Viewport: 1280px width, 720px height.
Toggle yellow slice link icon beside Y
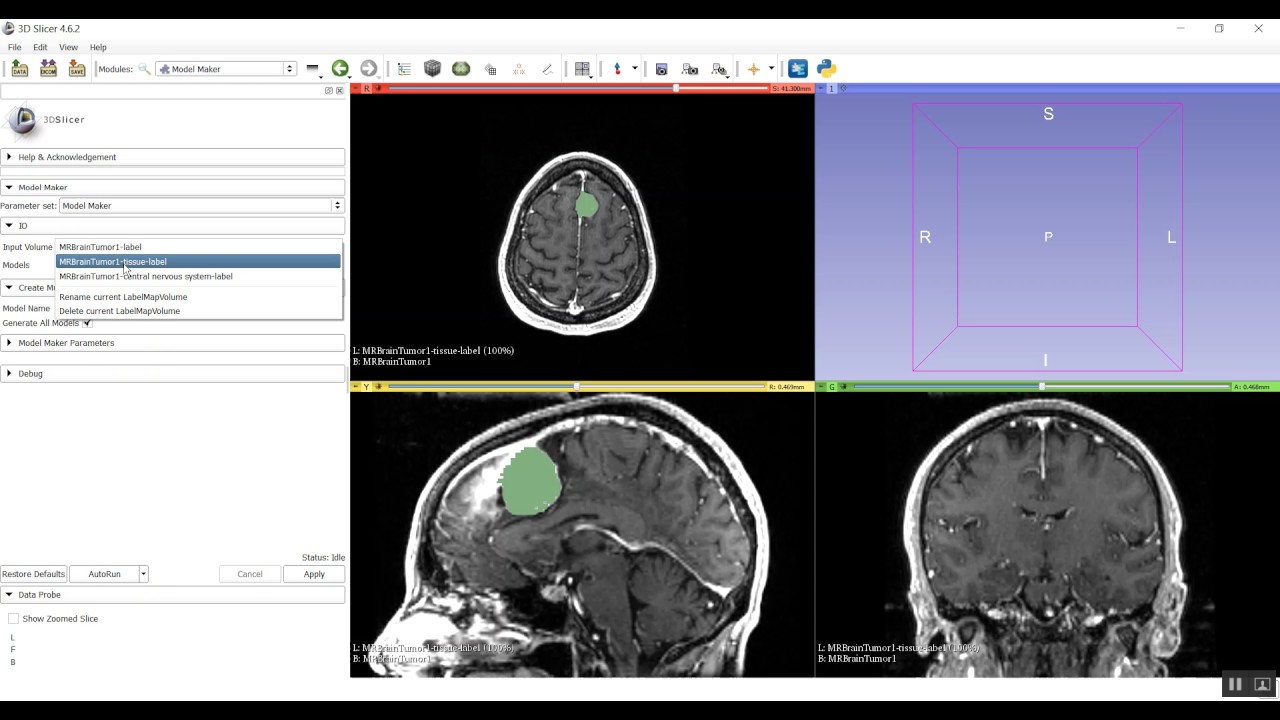click(378, 387)
